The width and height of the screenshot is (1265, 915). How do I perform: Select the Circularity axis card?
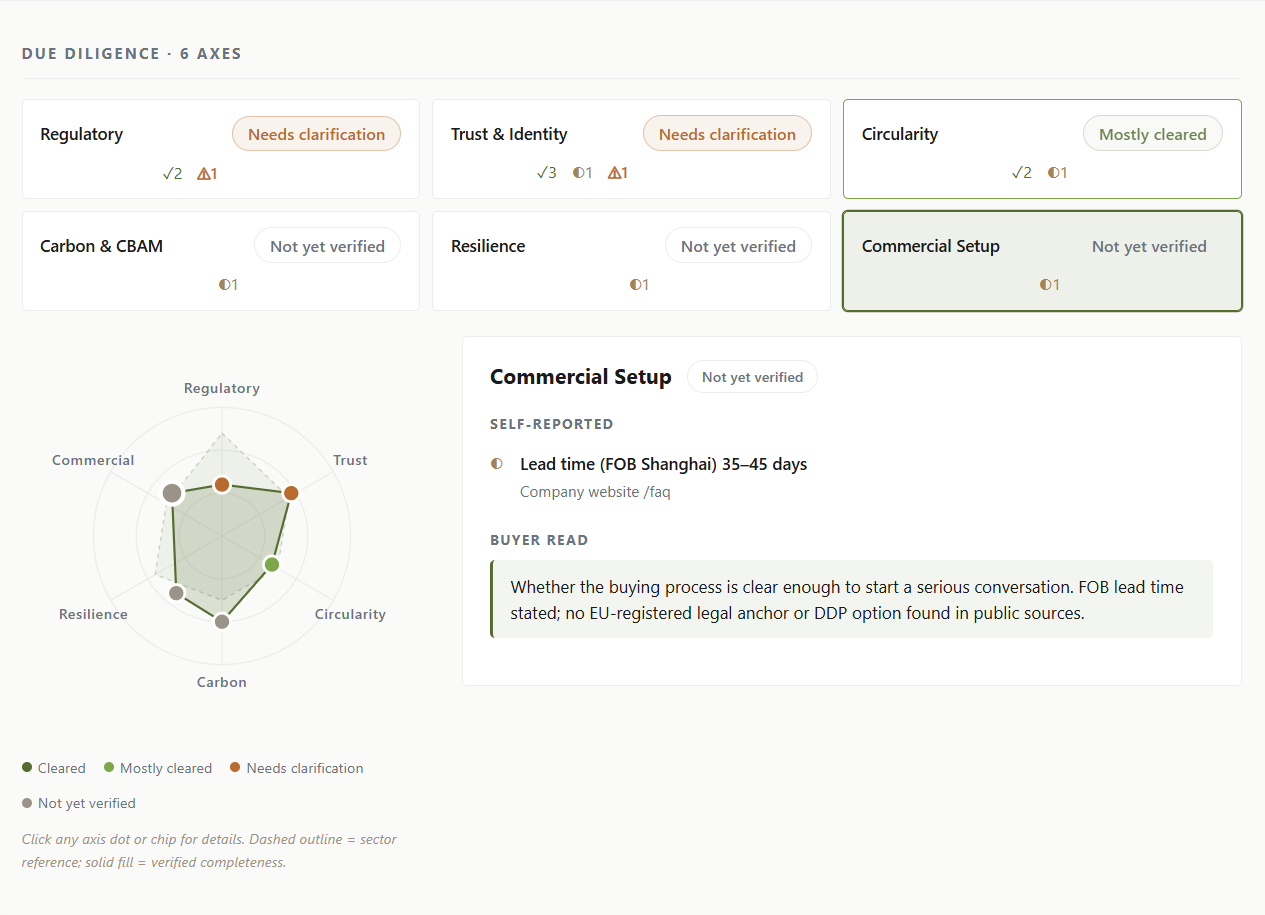[x=1042, y=149]
